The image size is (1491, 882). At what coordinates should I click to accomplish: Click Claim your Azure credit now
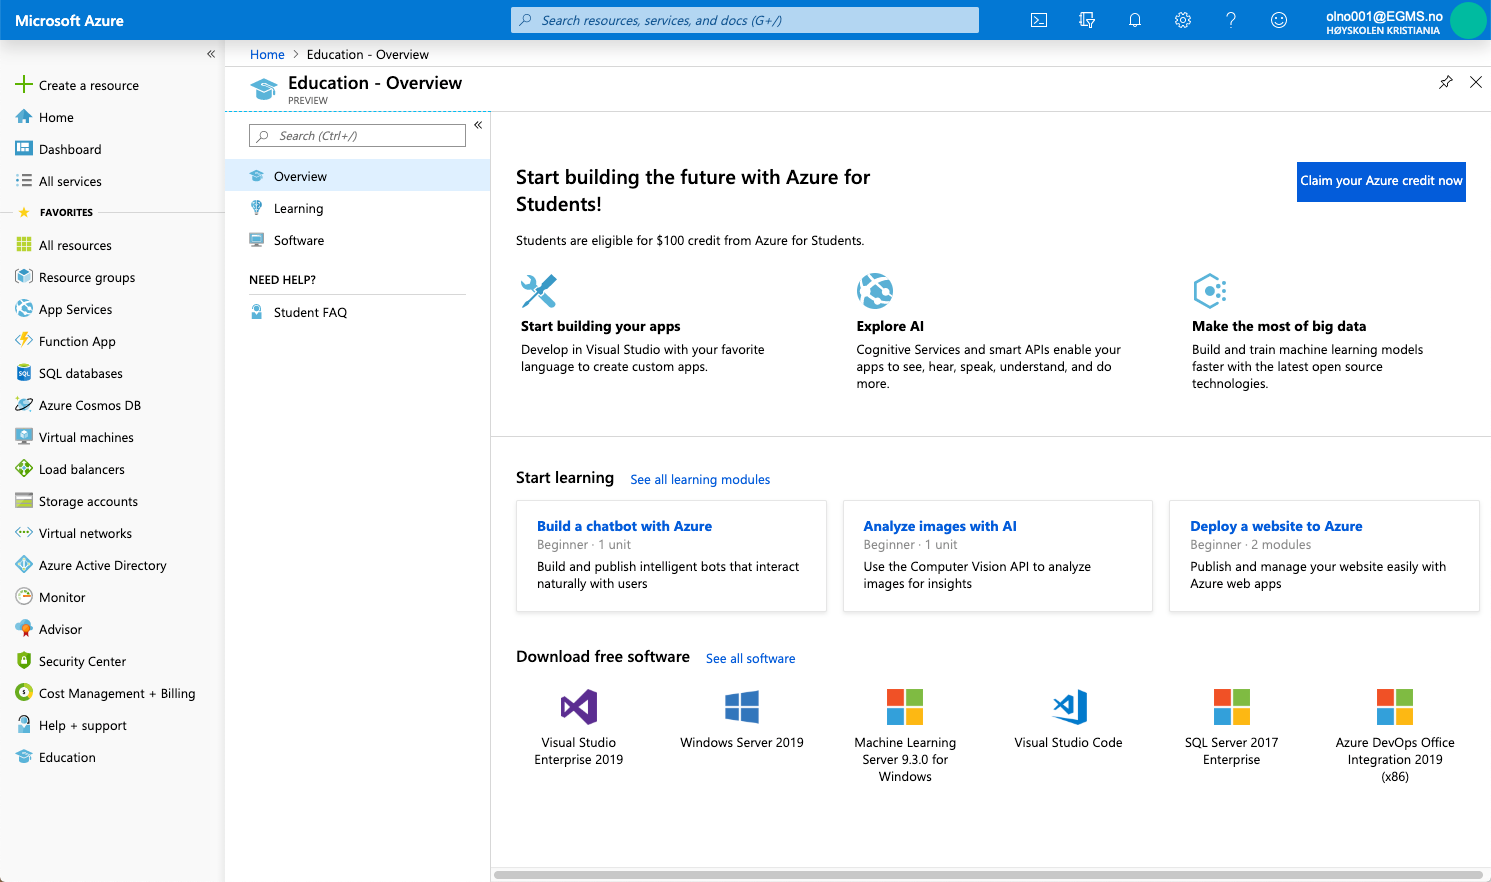[1381, 181]
